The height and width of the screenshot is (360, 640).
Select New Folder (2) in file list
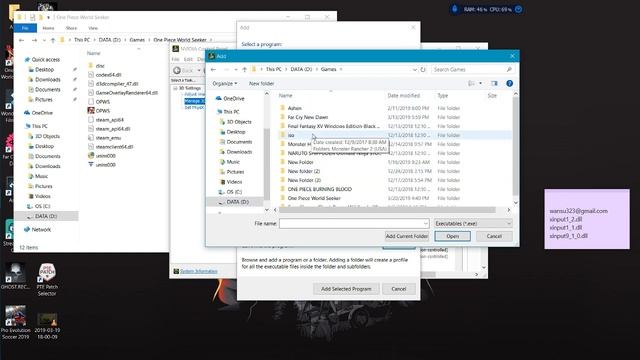click(x=300, y=171)
